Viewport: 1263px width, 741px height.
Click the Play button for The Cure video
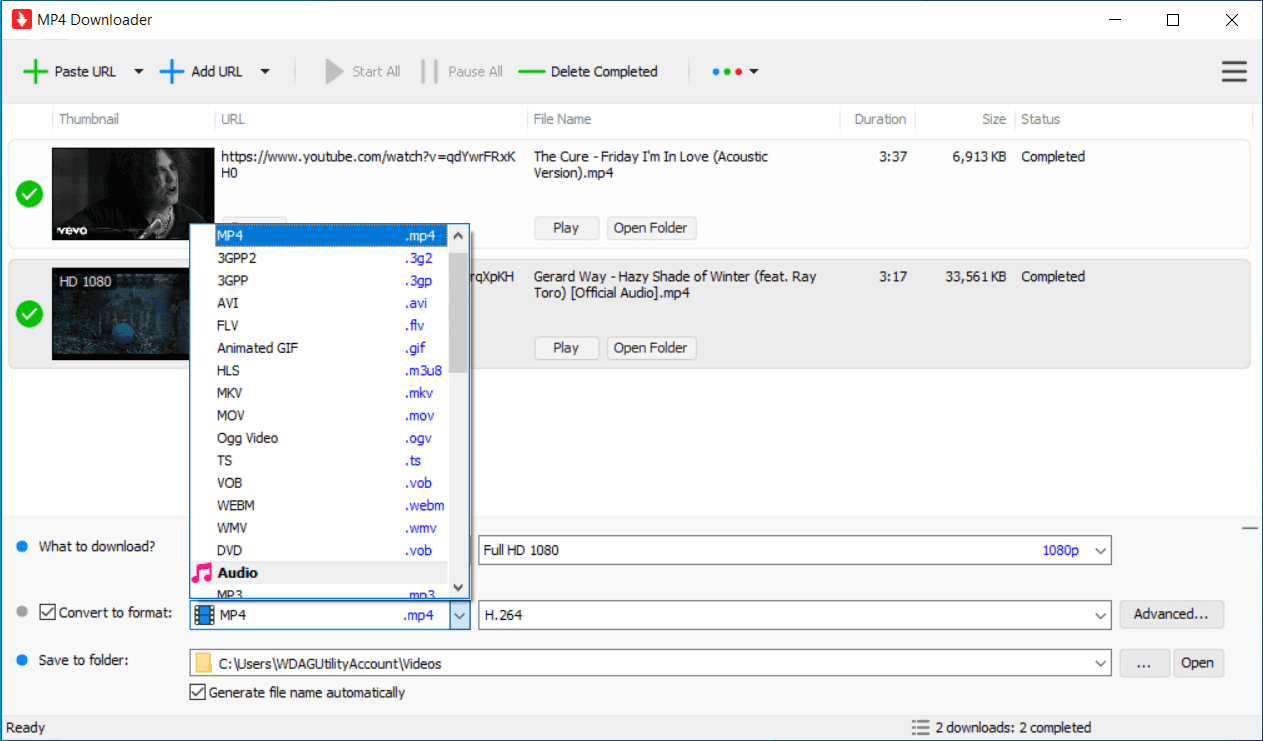click(x=566, y=228)
